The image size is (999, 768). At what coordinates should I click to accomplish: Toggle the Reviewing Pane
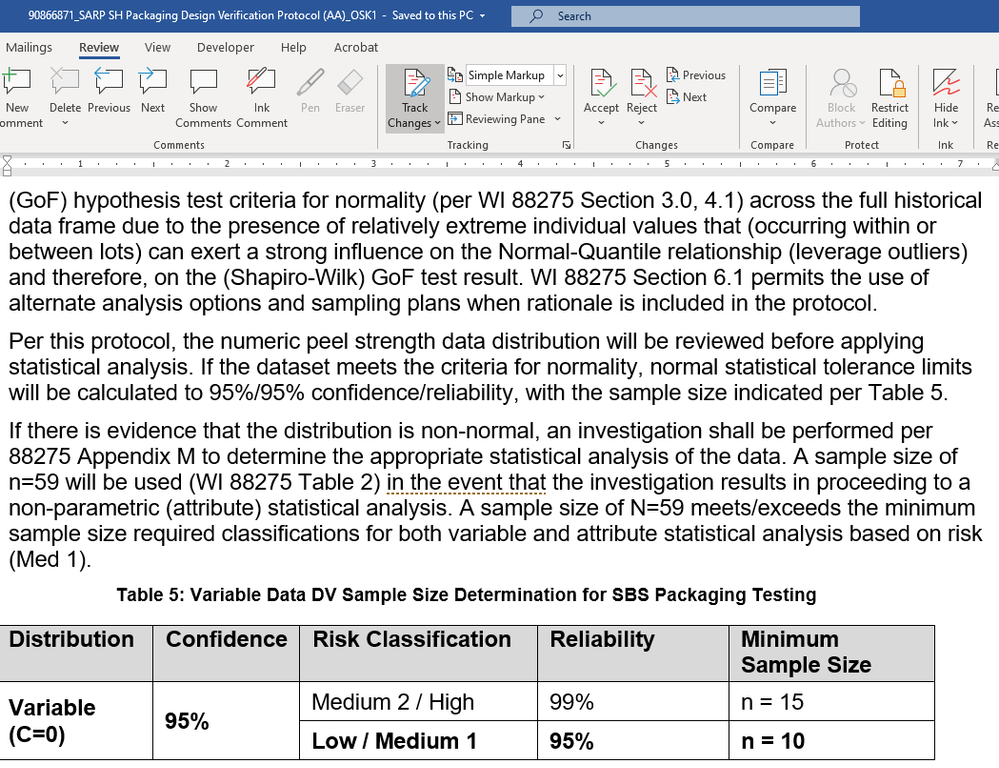click(498, 119)
